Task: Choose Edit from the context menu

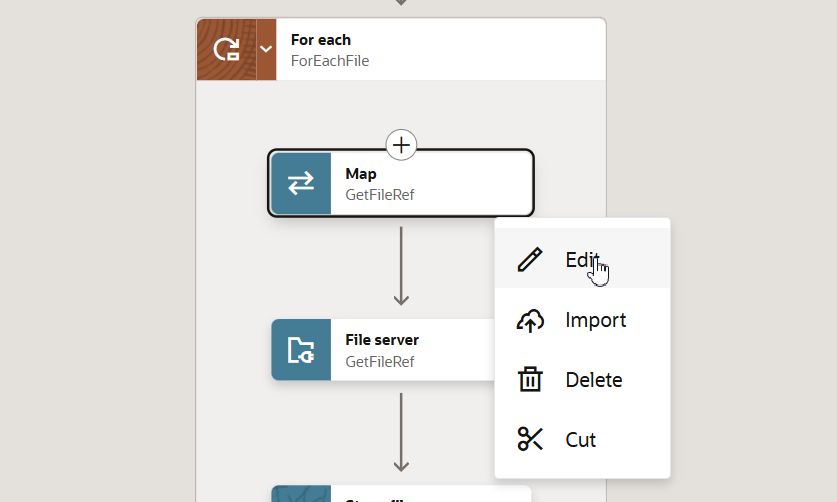Action: tap(582, 260)
